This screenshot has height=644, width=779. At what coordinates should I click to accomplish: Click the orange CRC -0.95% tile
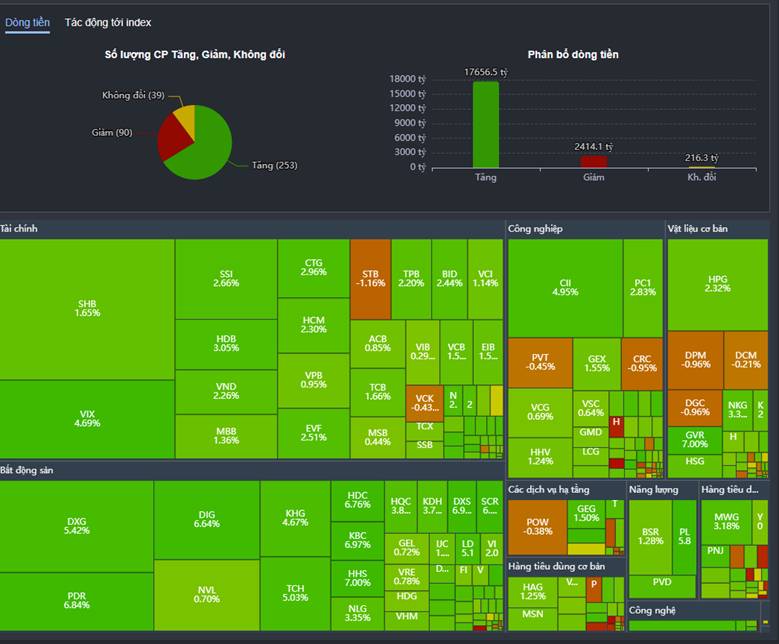click(642, 364)
